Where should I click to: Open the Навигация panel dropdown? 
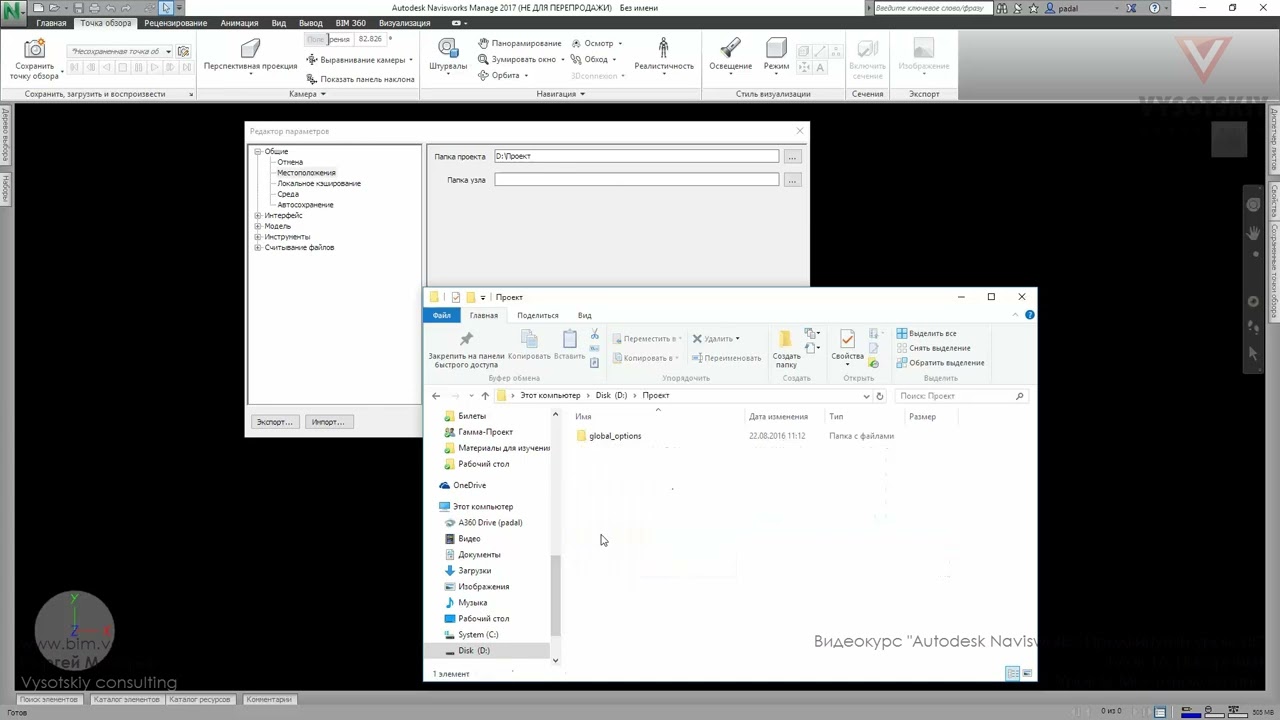click(560, 94)
